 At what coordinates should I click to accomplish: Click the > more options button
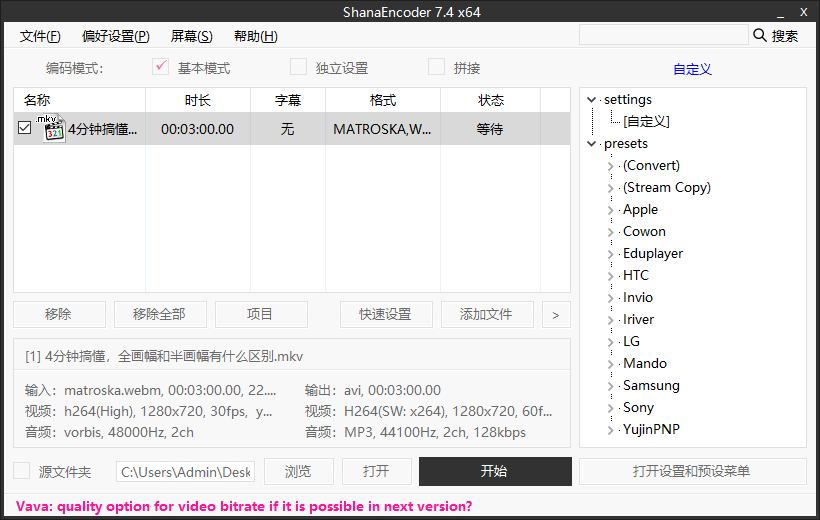click(556, 314)
